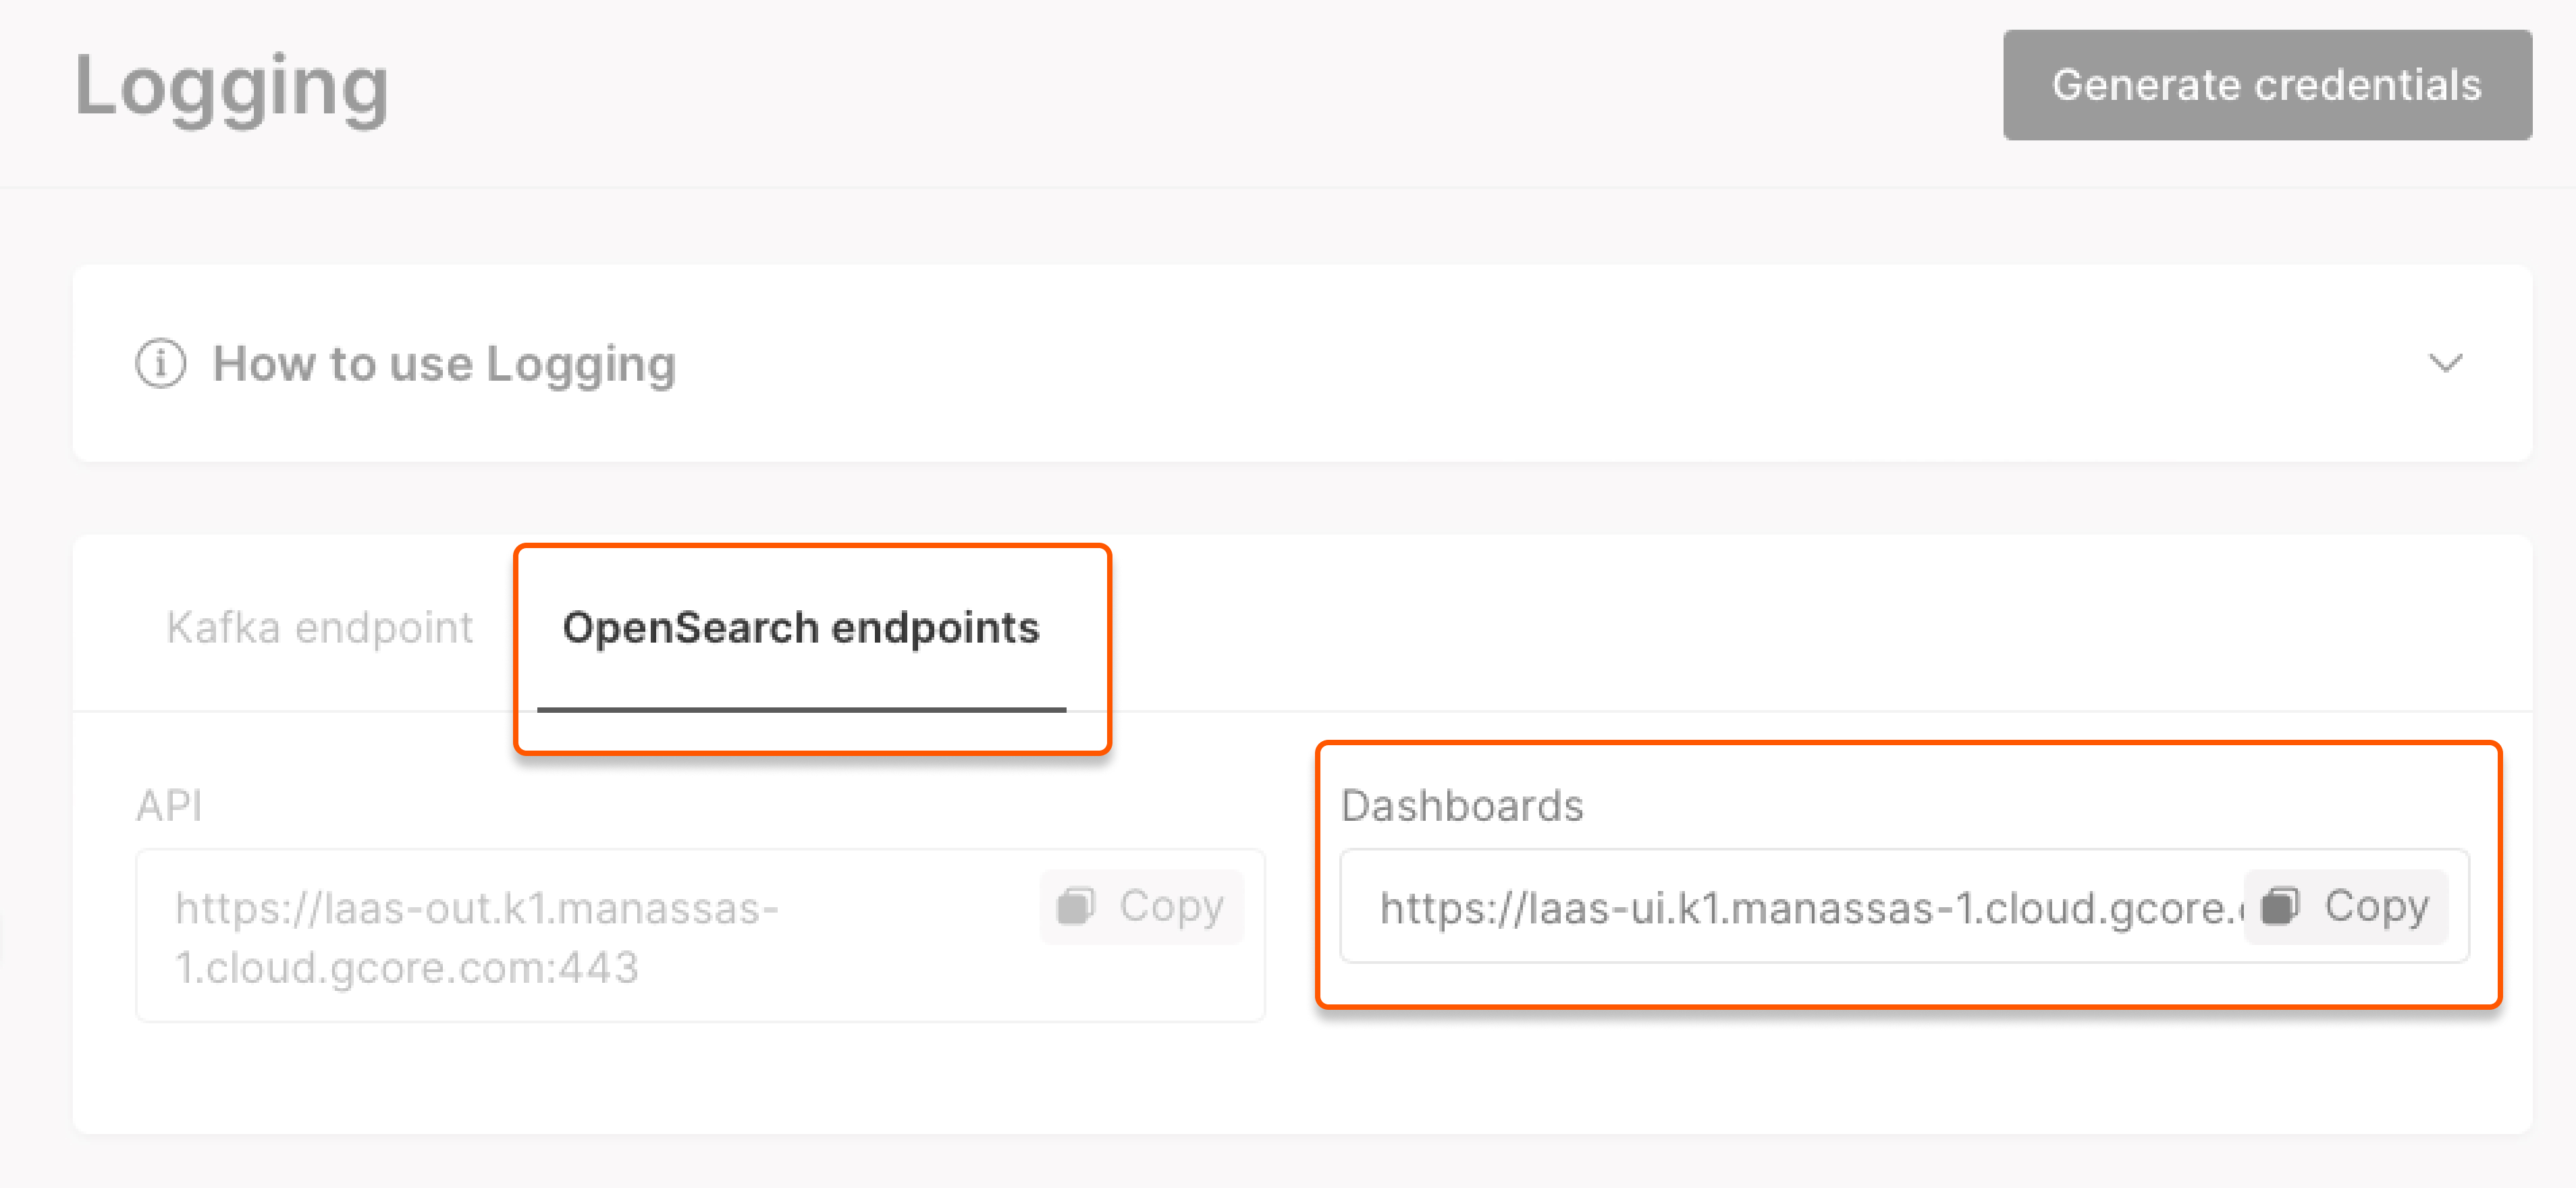Click the Copy button for the Dashboards URL
Viewport: 2576px width, 1188px height.
(x=2345, y=906)
